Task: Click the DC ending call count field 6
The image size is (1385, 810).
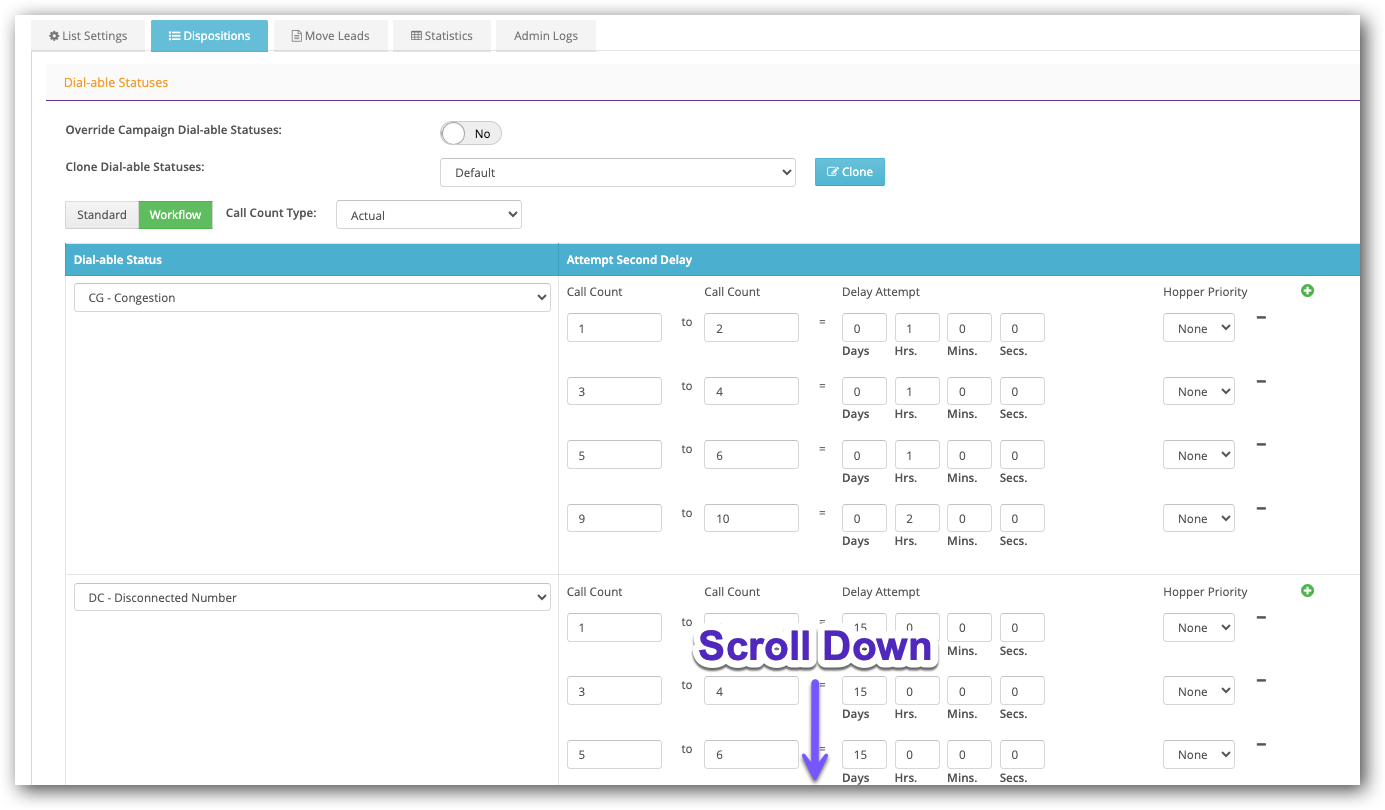Action: (751, 755)
